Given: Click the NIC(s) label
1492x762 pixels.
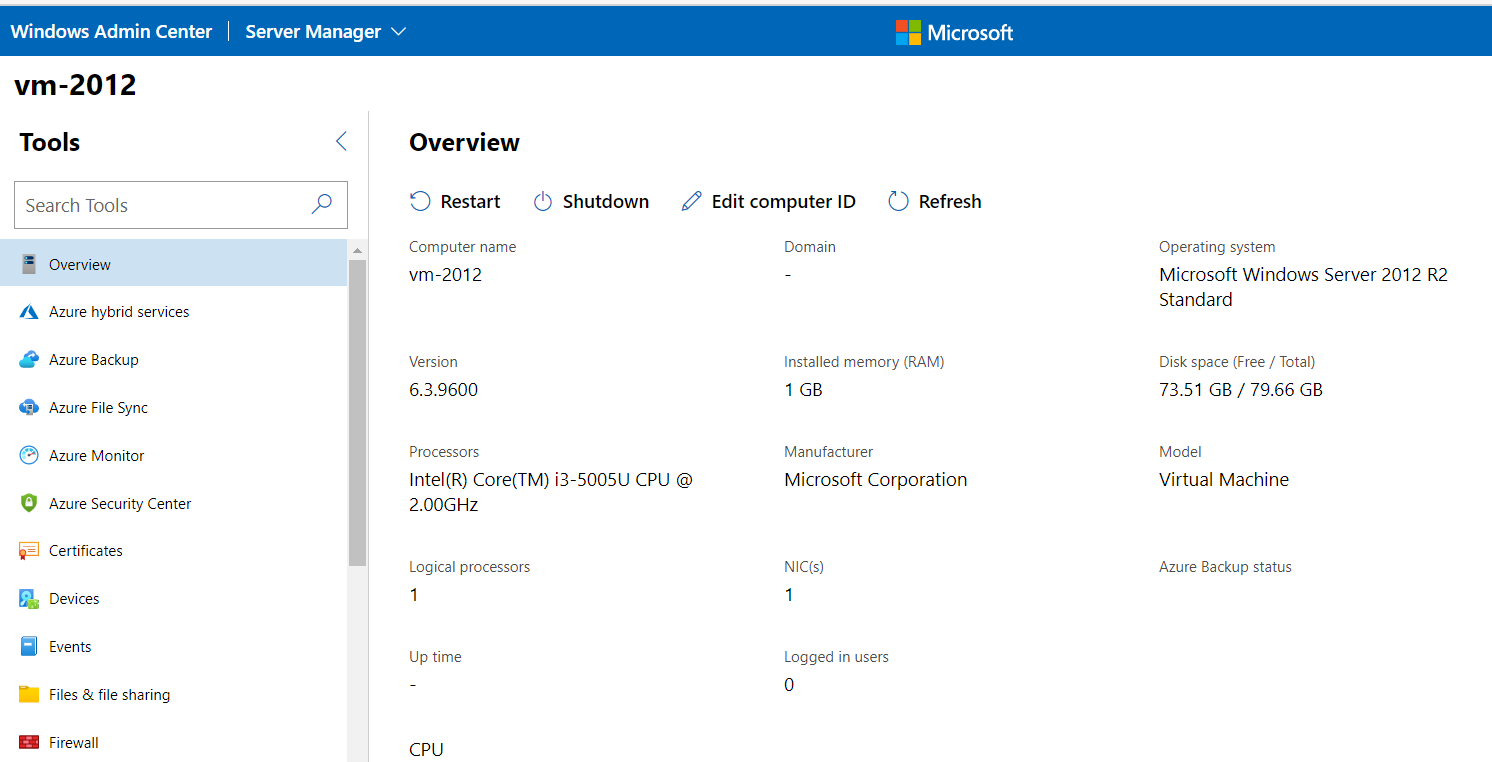Looking at the screenshot, I should [804, 567].
